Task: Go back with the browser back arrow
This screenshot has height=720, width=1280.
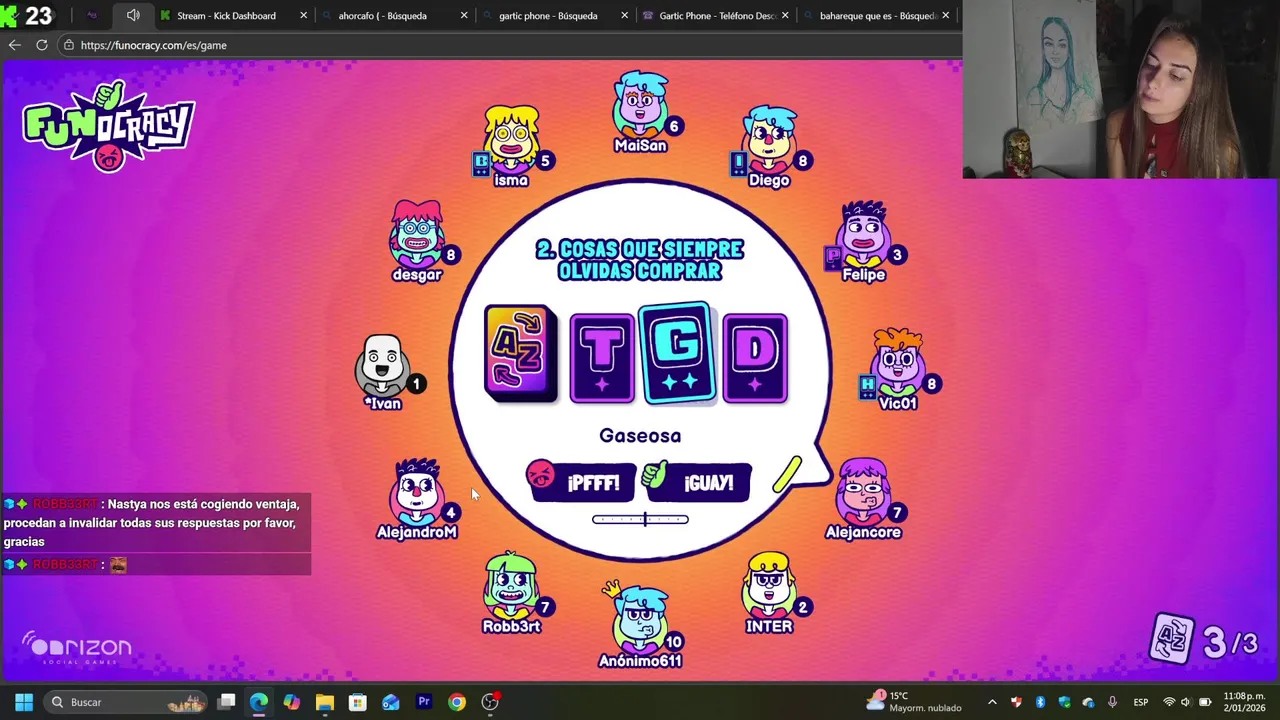Action: 14,45
